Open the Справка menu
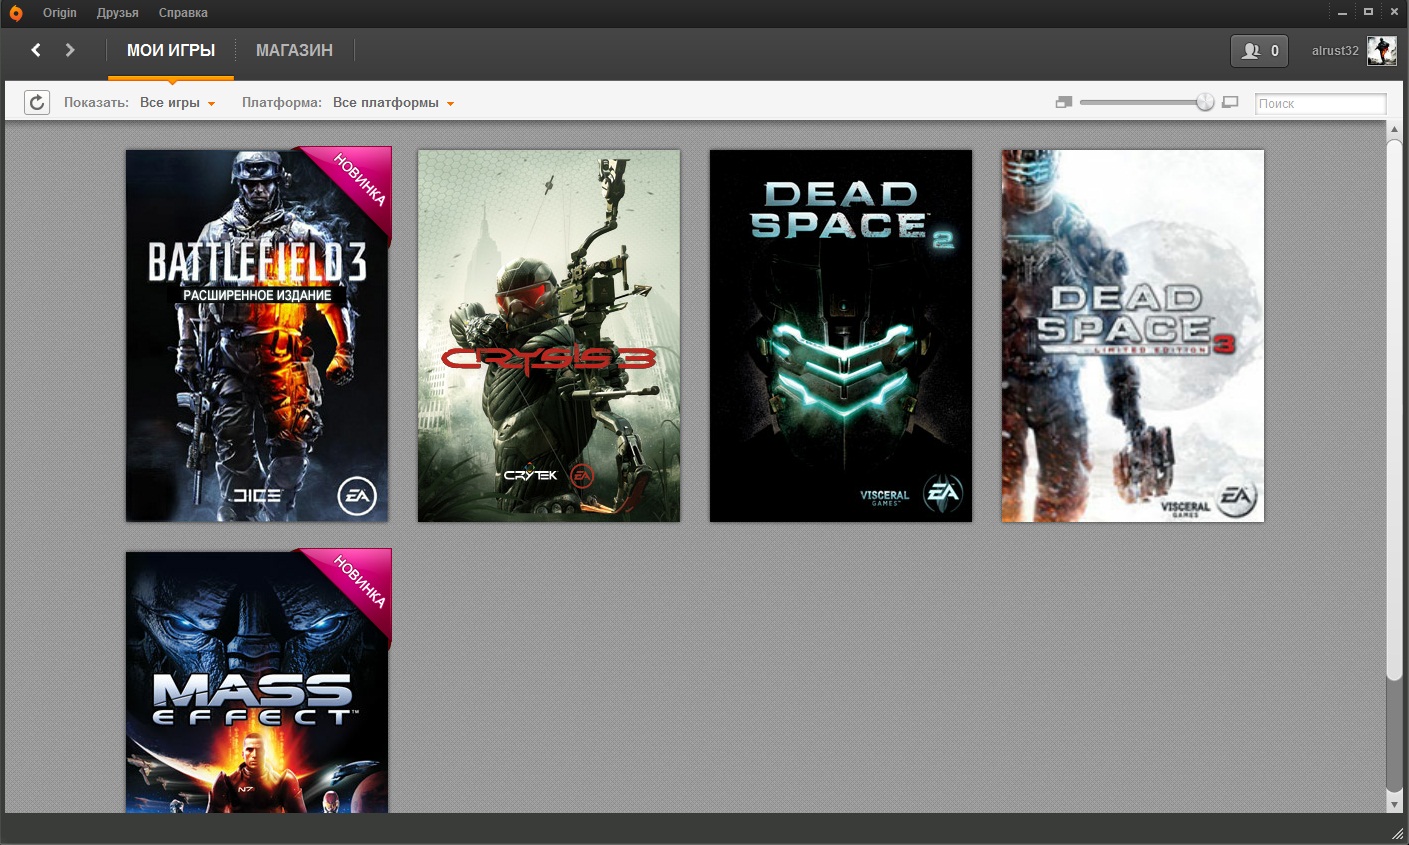This screenshot has width=1409, height=845. click(183, 13)
